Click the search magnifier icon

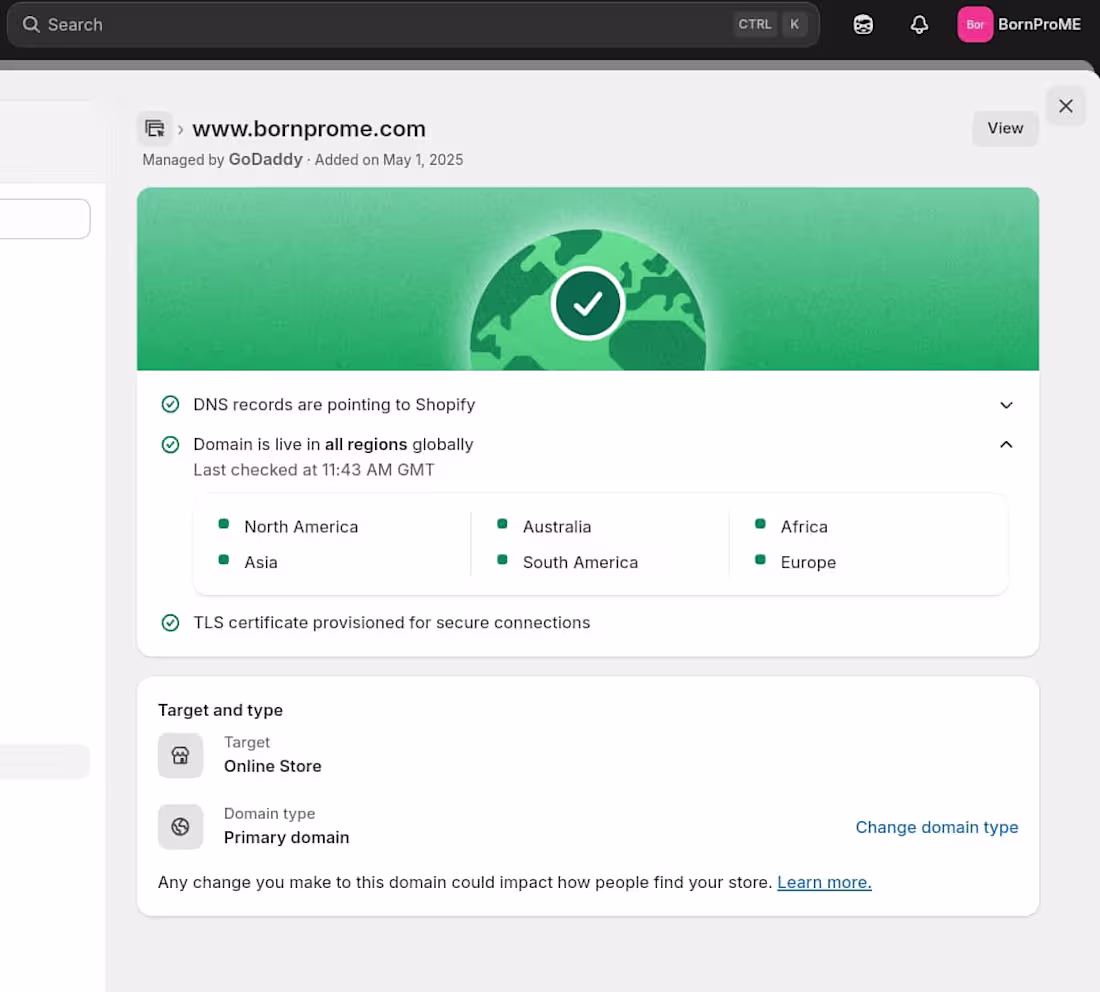tap(31, 24)
